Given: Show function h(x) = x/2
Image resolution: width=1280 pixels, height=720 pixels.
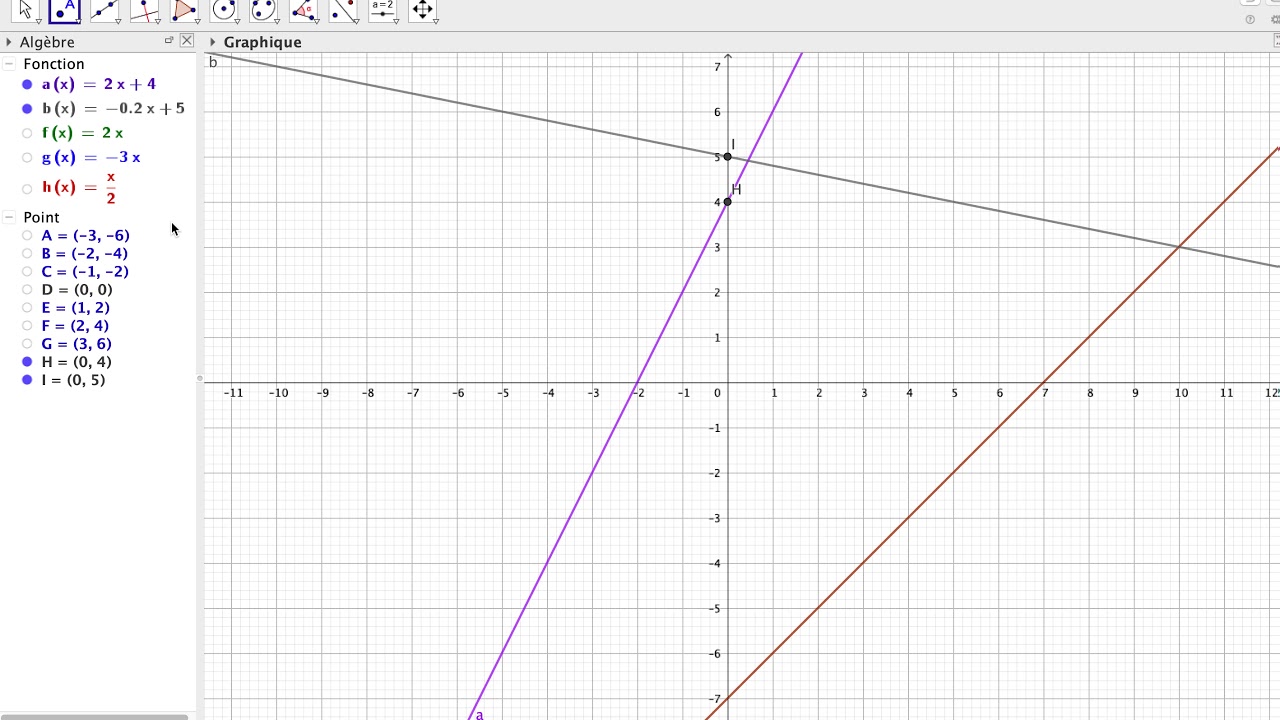Looking at the screenshot, I should 27,188.
